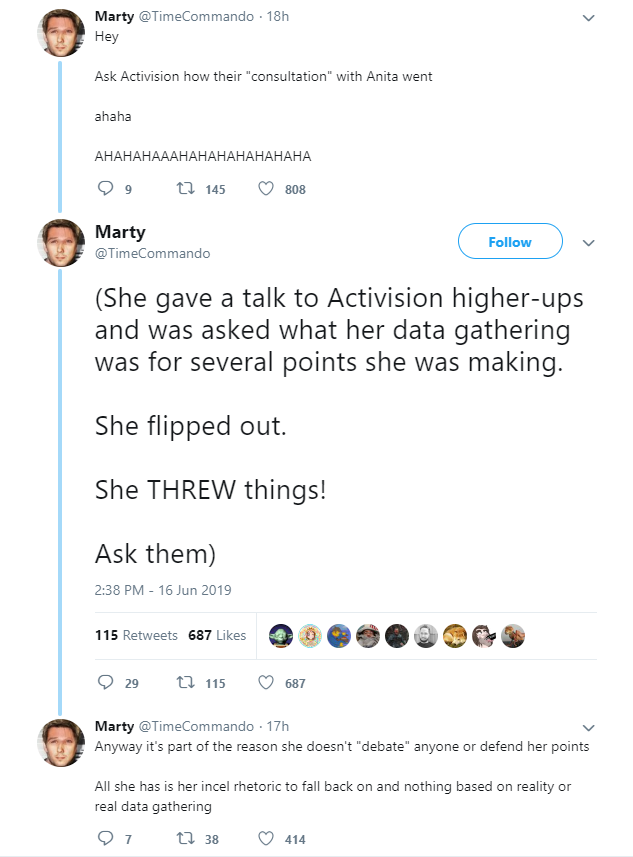Click reply icon on the first tweet
This screenshot has width=633, height=857.
click(105, 189)
